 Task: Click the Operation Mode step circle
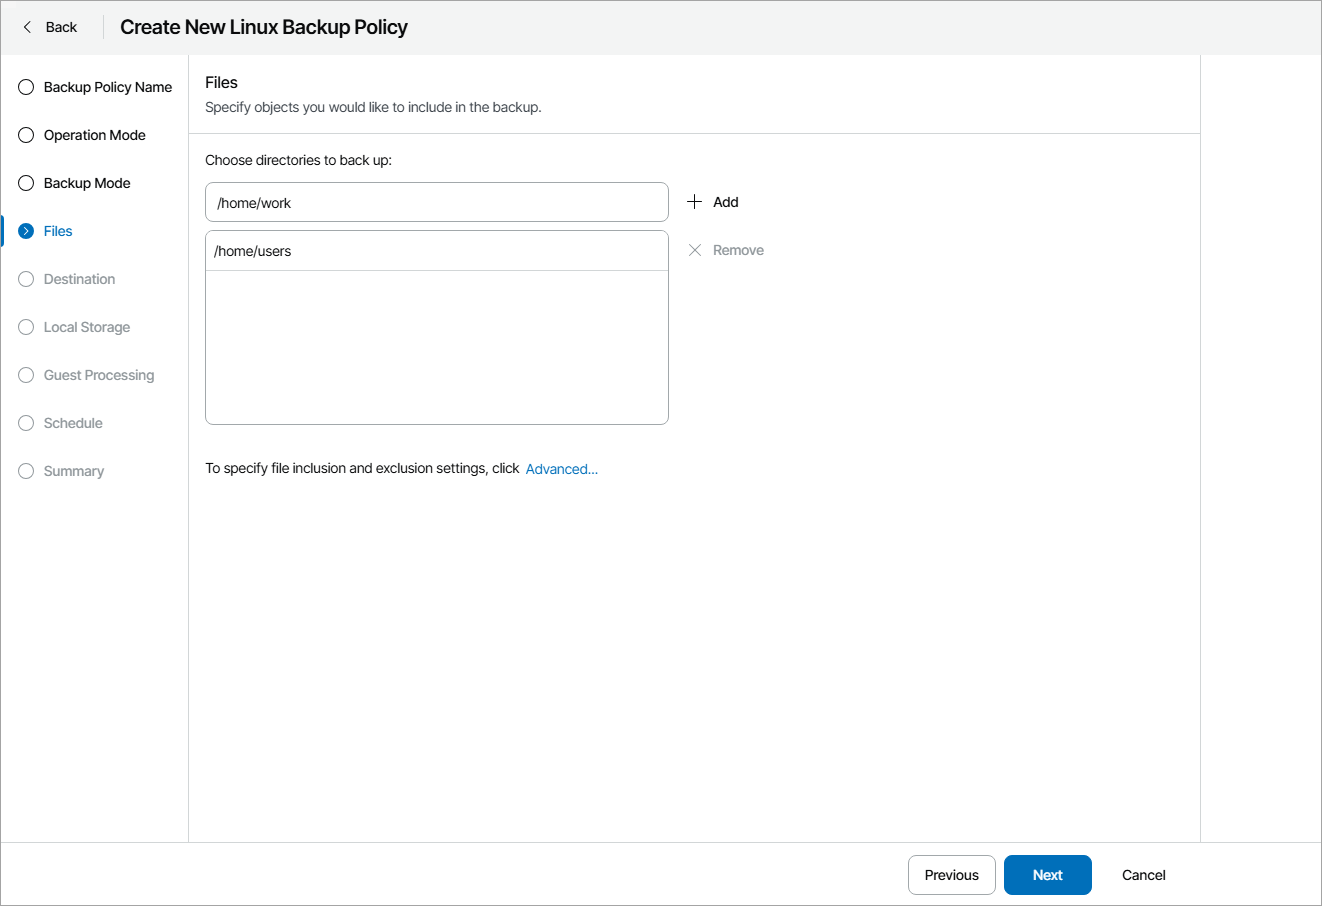26,135
